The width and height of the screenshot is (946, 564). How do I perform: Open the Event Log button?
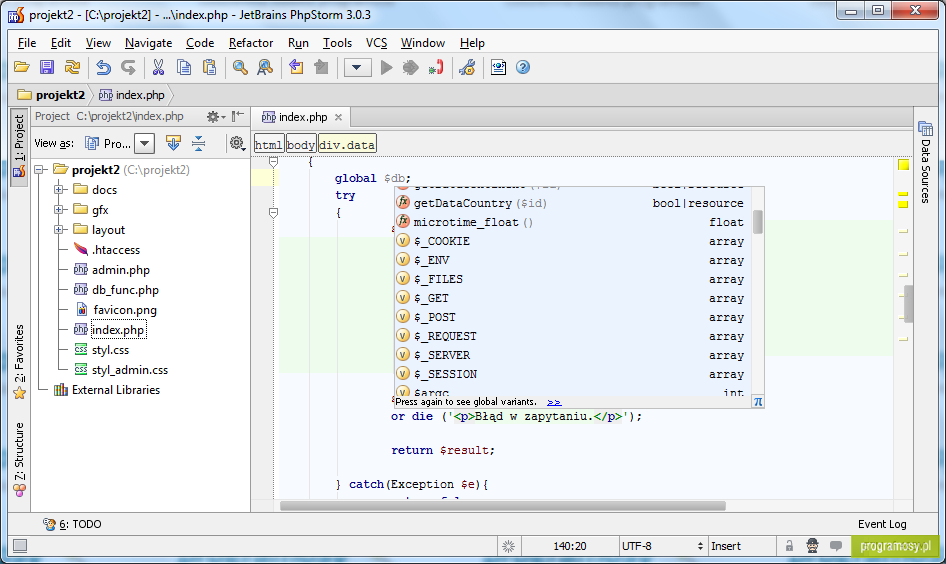pos(882,524)
